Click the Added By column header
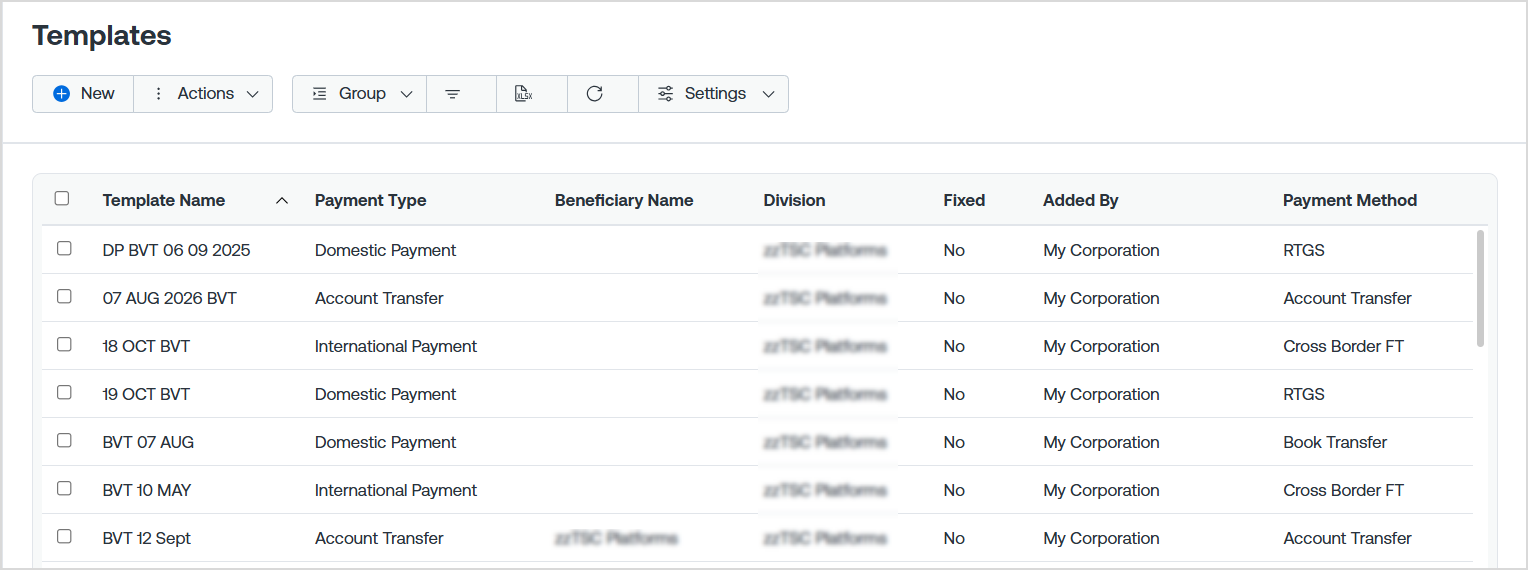Viewport: 1528px width, 570px height. tap(1080, 201)
